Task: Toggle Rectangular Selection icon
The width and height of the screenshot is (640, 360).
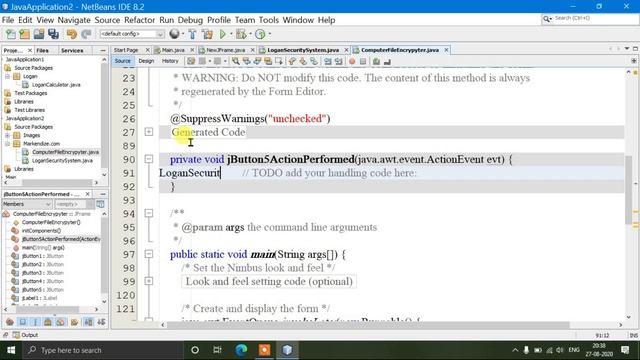Action: coord(279,62)
